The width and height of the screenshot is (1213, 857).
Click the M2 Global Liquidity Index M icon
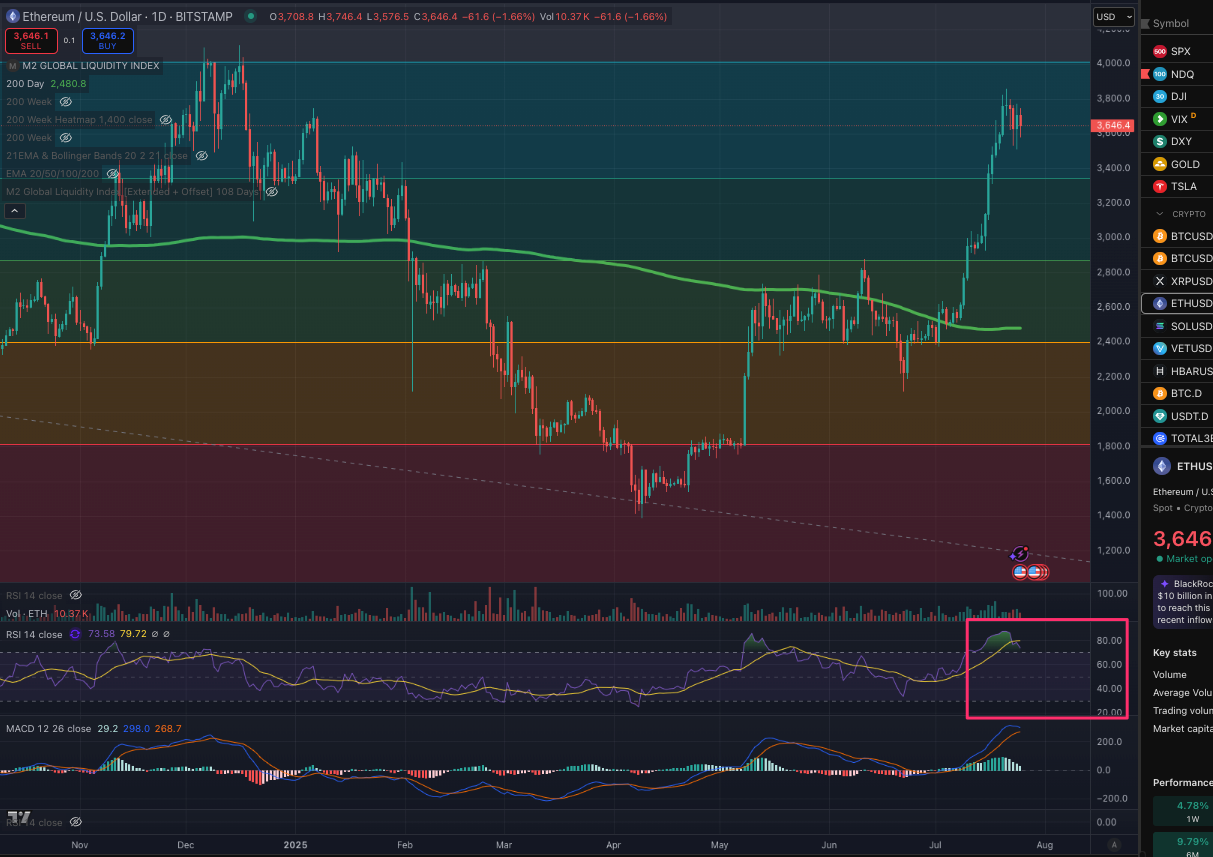12,66
